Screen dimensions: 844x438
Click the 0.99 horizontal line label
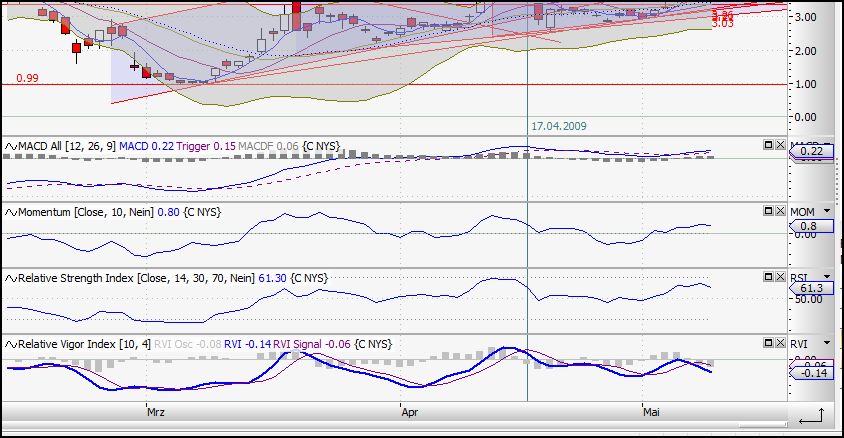click(x=27, y=78)
